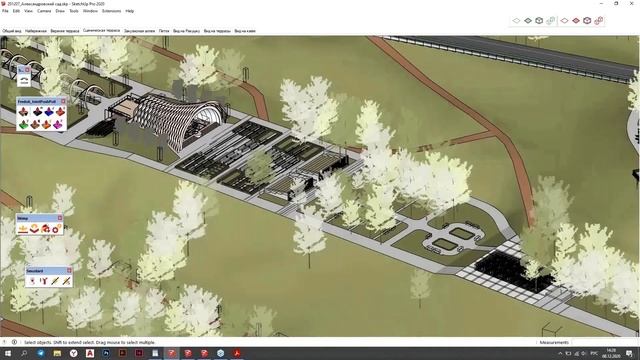Open the Window menu
Screen dimensions: 640x360
pos(90,11)
